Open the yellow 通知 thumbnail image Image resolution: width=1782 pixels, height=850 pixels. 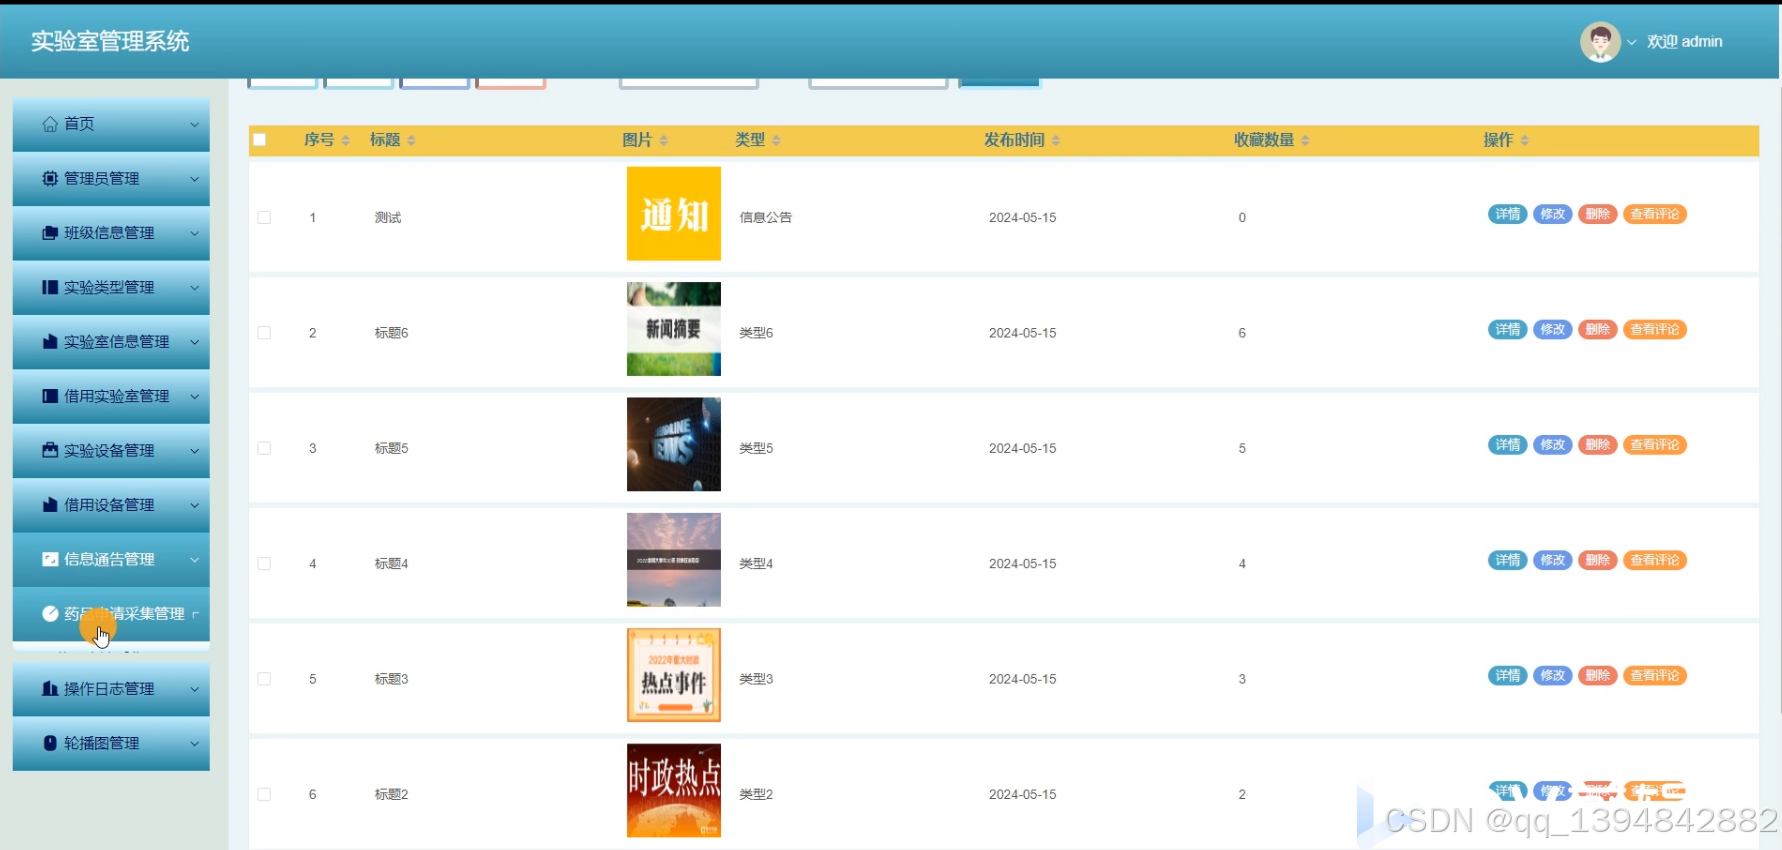click(674, 214)
